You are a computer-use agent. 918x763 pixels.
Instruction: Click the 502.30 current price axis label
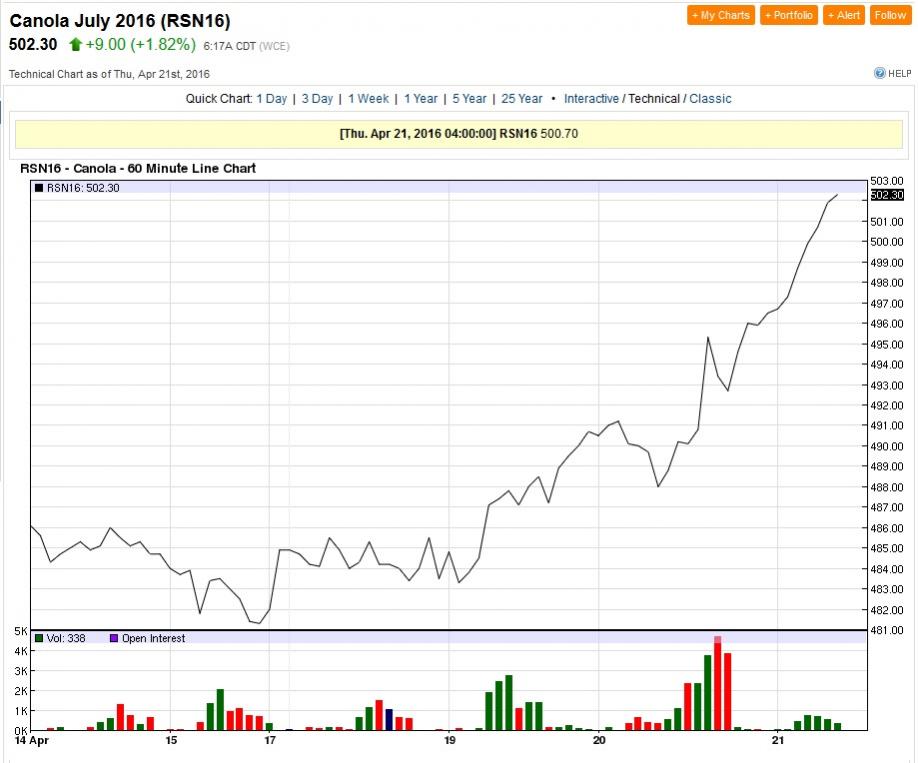point(887,195)
